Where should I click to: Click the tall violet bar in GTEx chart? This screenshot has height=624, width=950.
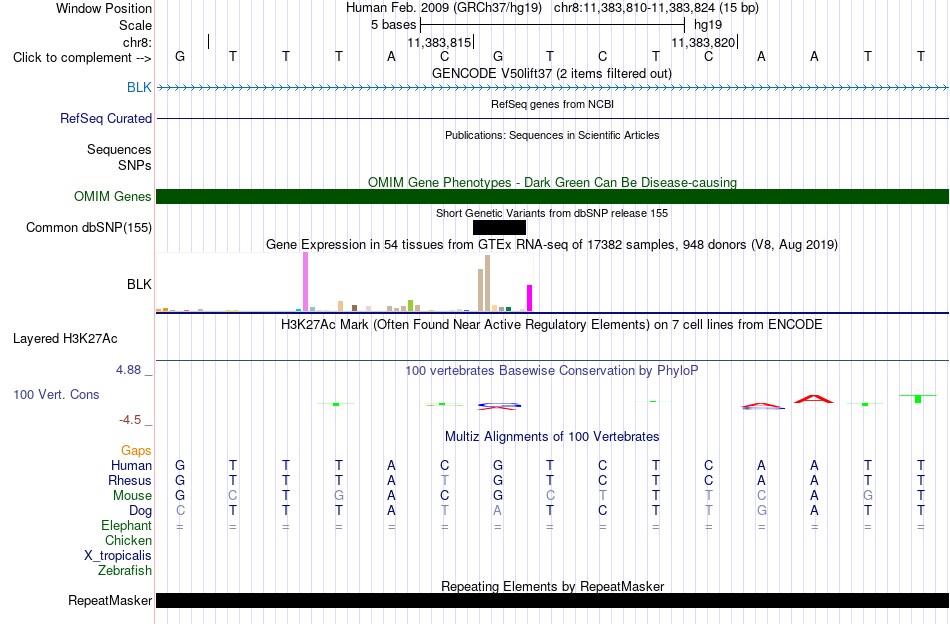coord(305,282)
